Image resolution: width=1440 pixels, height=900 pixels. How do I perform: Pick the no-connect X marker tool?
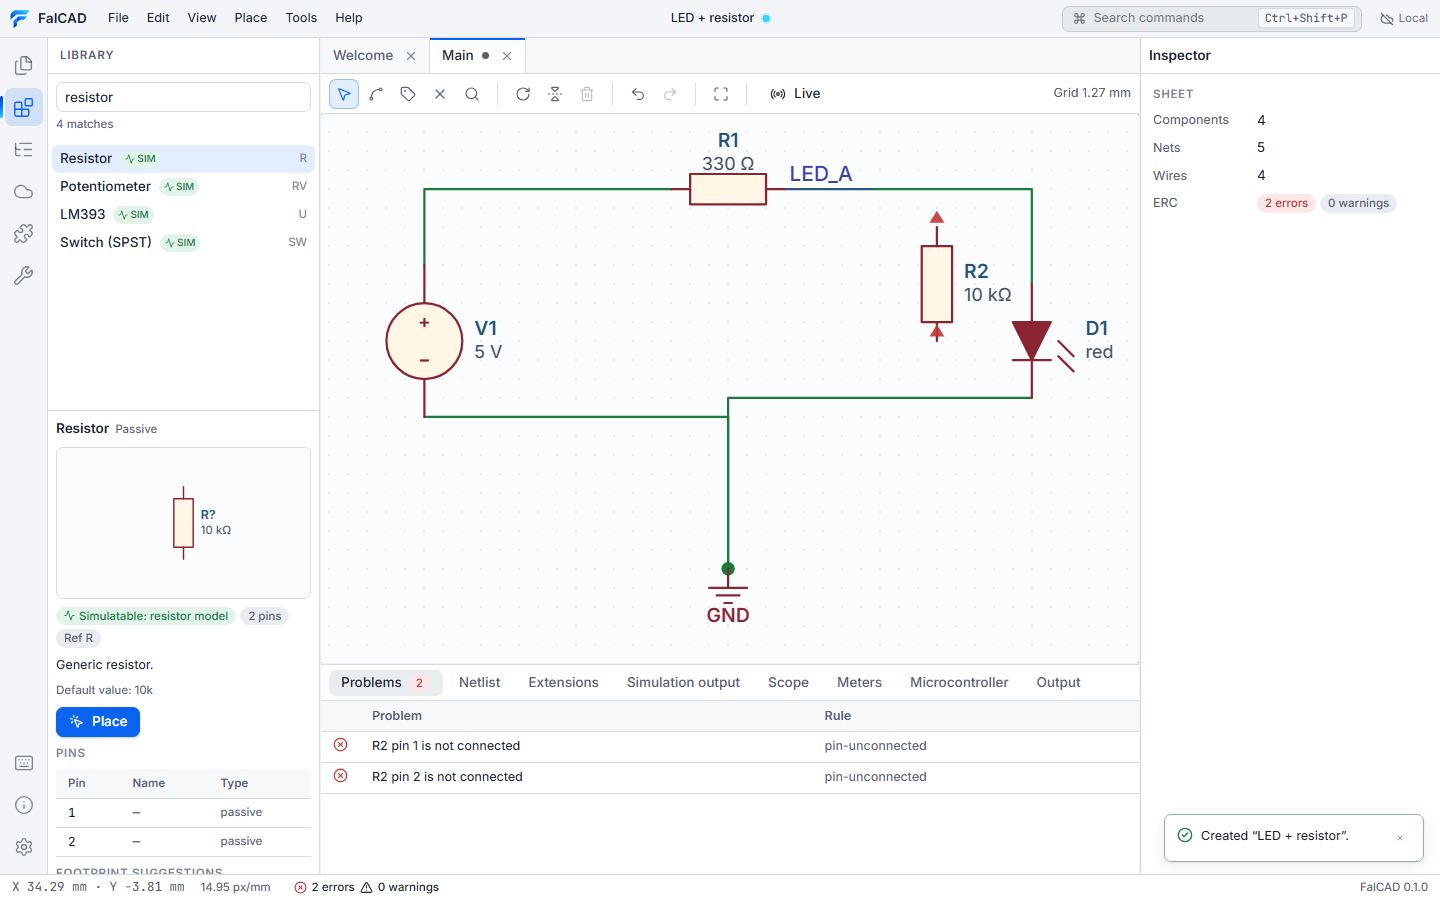(440, 94)
